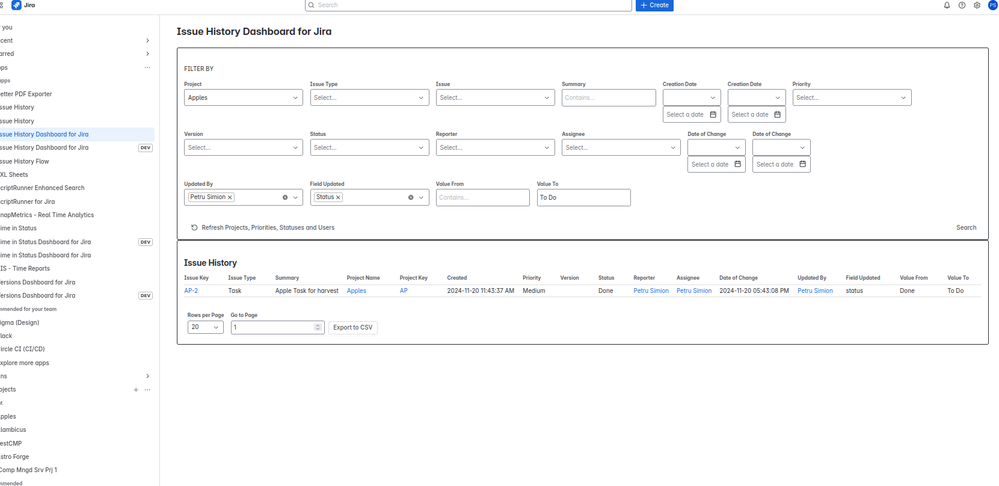Open the Reporter dropdown
Screen dimensions: 999x486
tap(495, 147)
